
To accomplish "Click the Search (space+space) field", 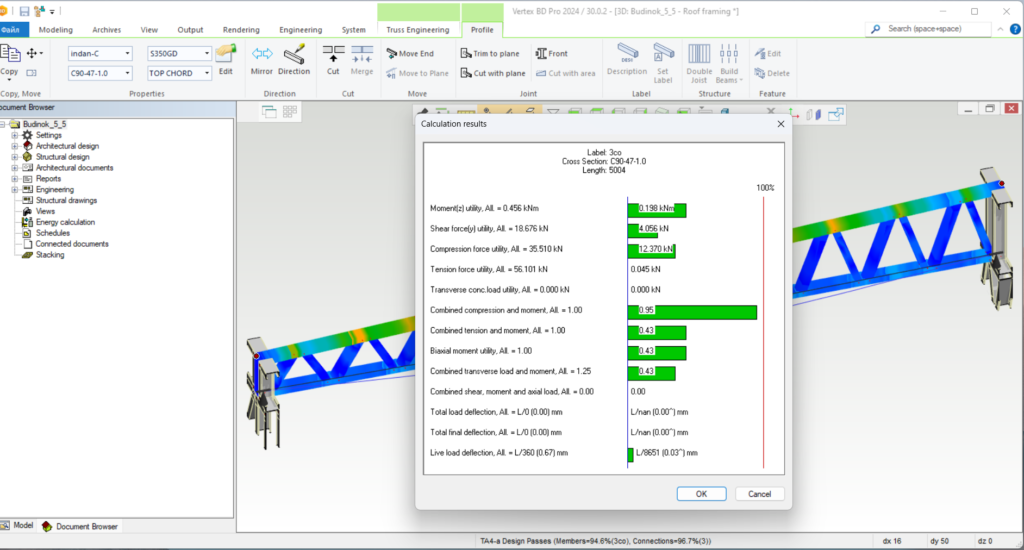I will pos(929,29).
